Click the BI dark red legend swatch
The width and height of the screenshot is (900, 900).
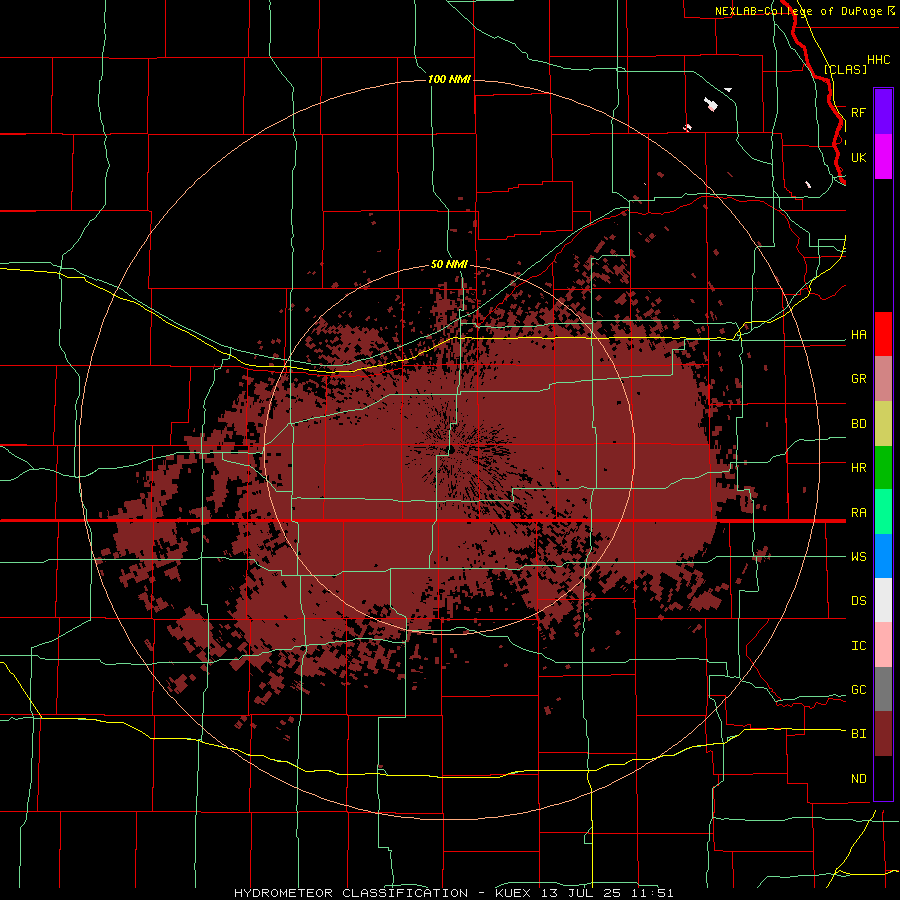click(883, 734)
